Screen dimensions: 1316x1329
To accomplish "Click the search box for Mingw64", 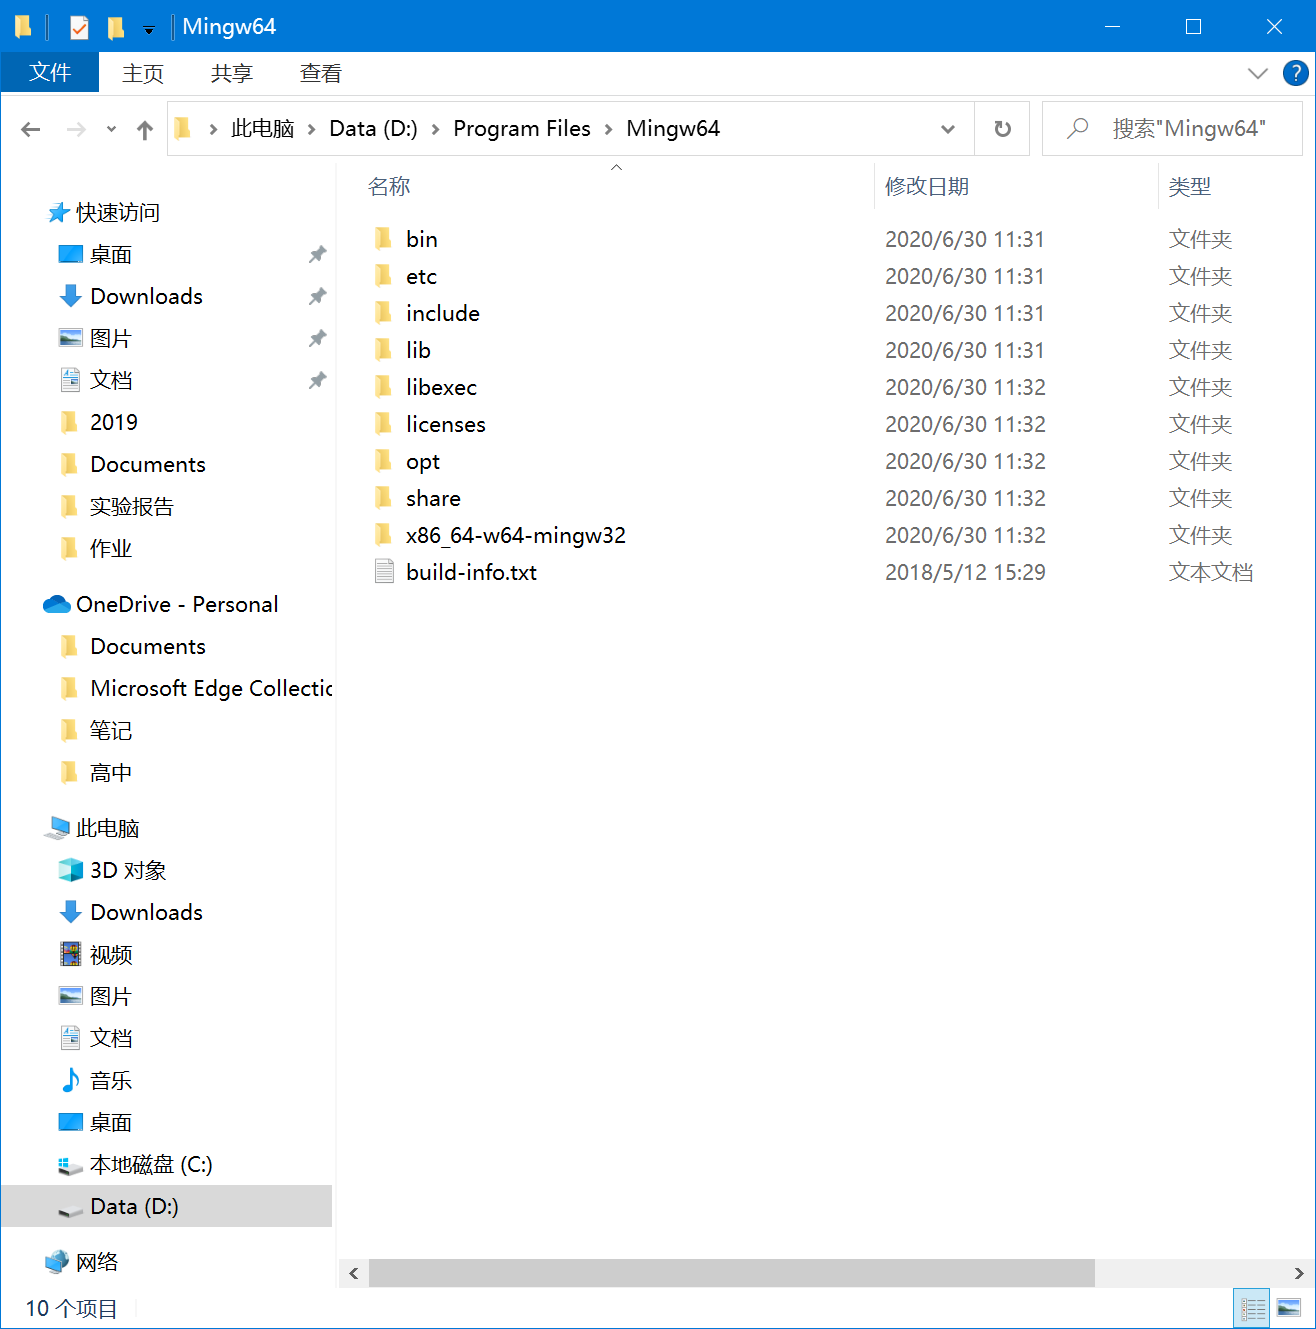I will coord(1172,129).
